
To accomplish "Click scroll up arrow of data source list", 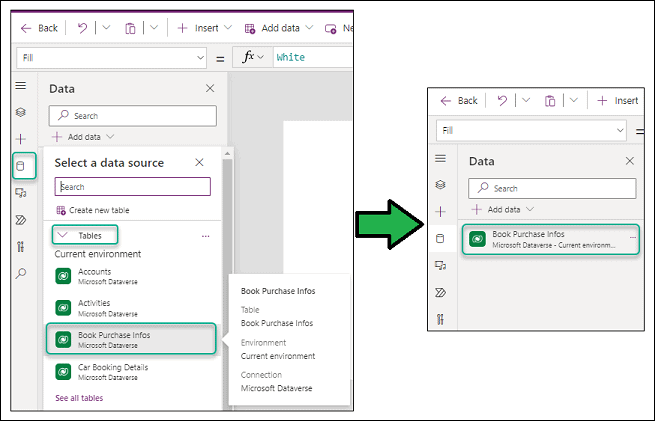I will tap(228, 154).
